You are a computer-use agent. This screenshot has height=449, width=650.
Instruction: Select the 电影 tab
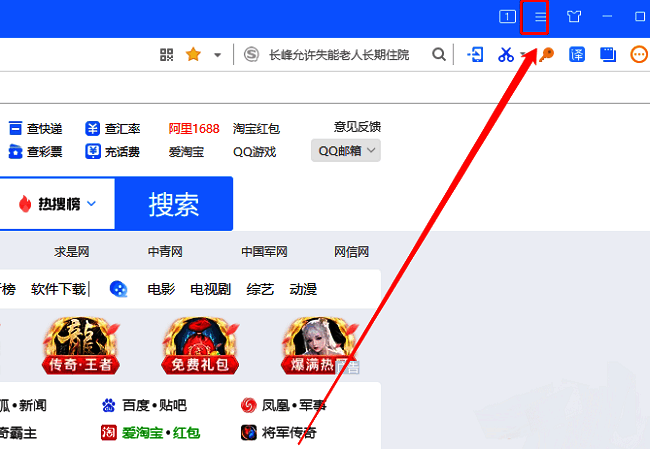click(x=161, y=289)
